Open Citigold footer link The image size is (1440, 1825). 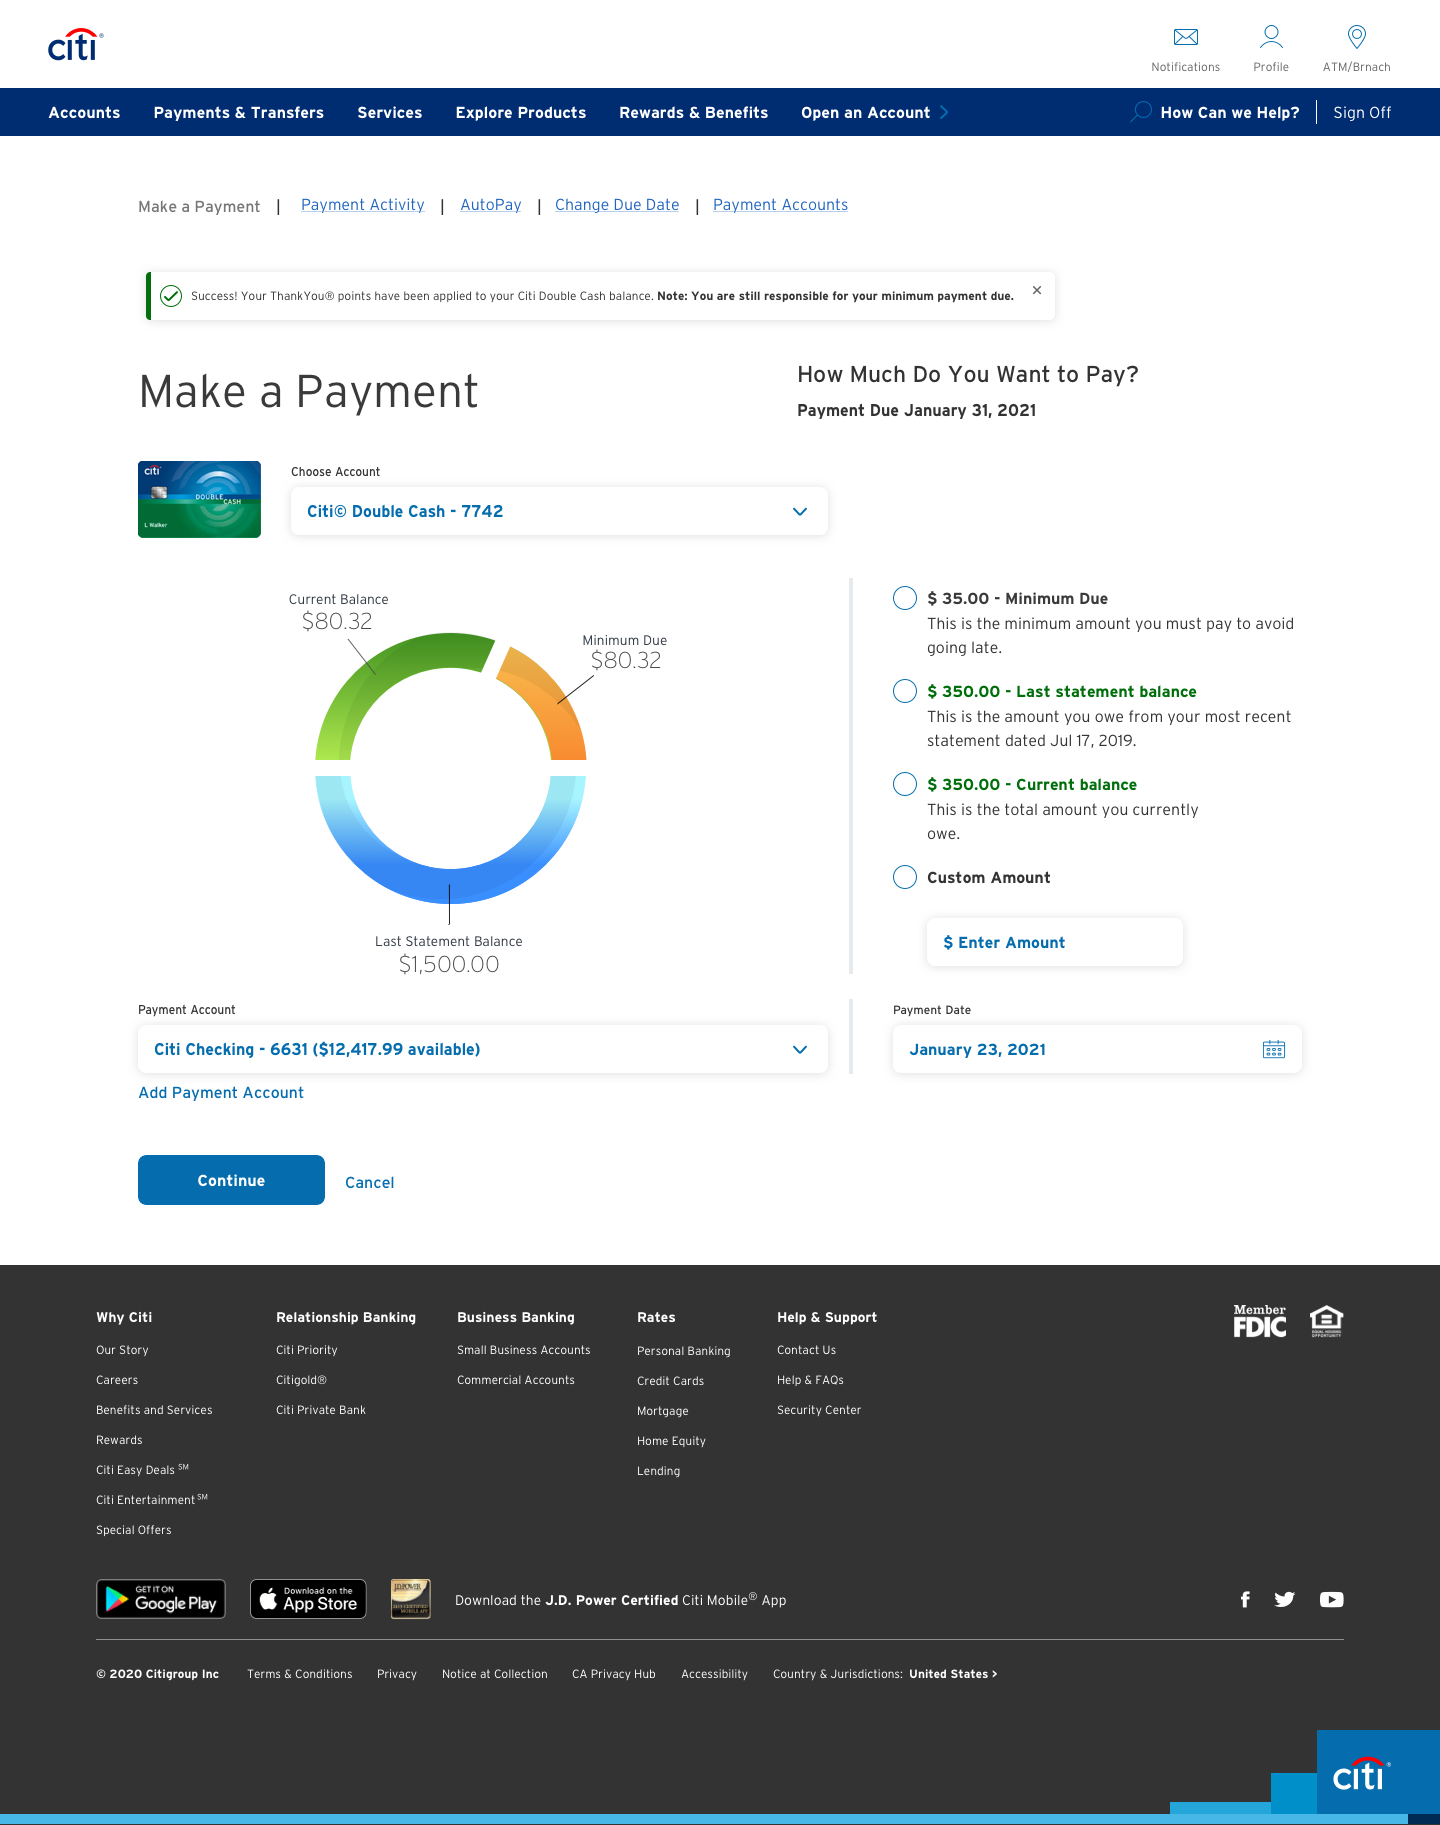point(302,1380)
